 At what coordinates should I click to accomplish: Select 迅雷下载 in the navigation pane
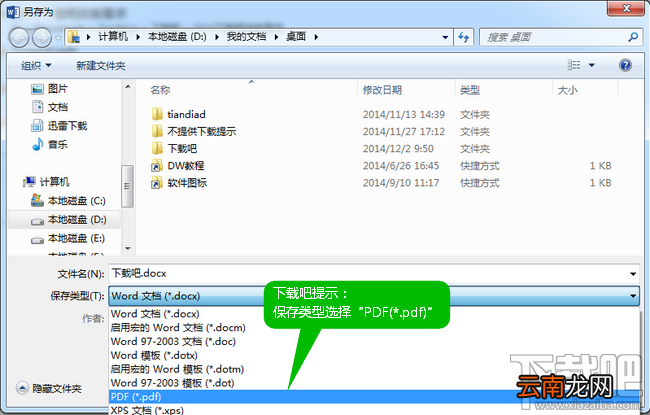59,126
